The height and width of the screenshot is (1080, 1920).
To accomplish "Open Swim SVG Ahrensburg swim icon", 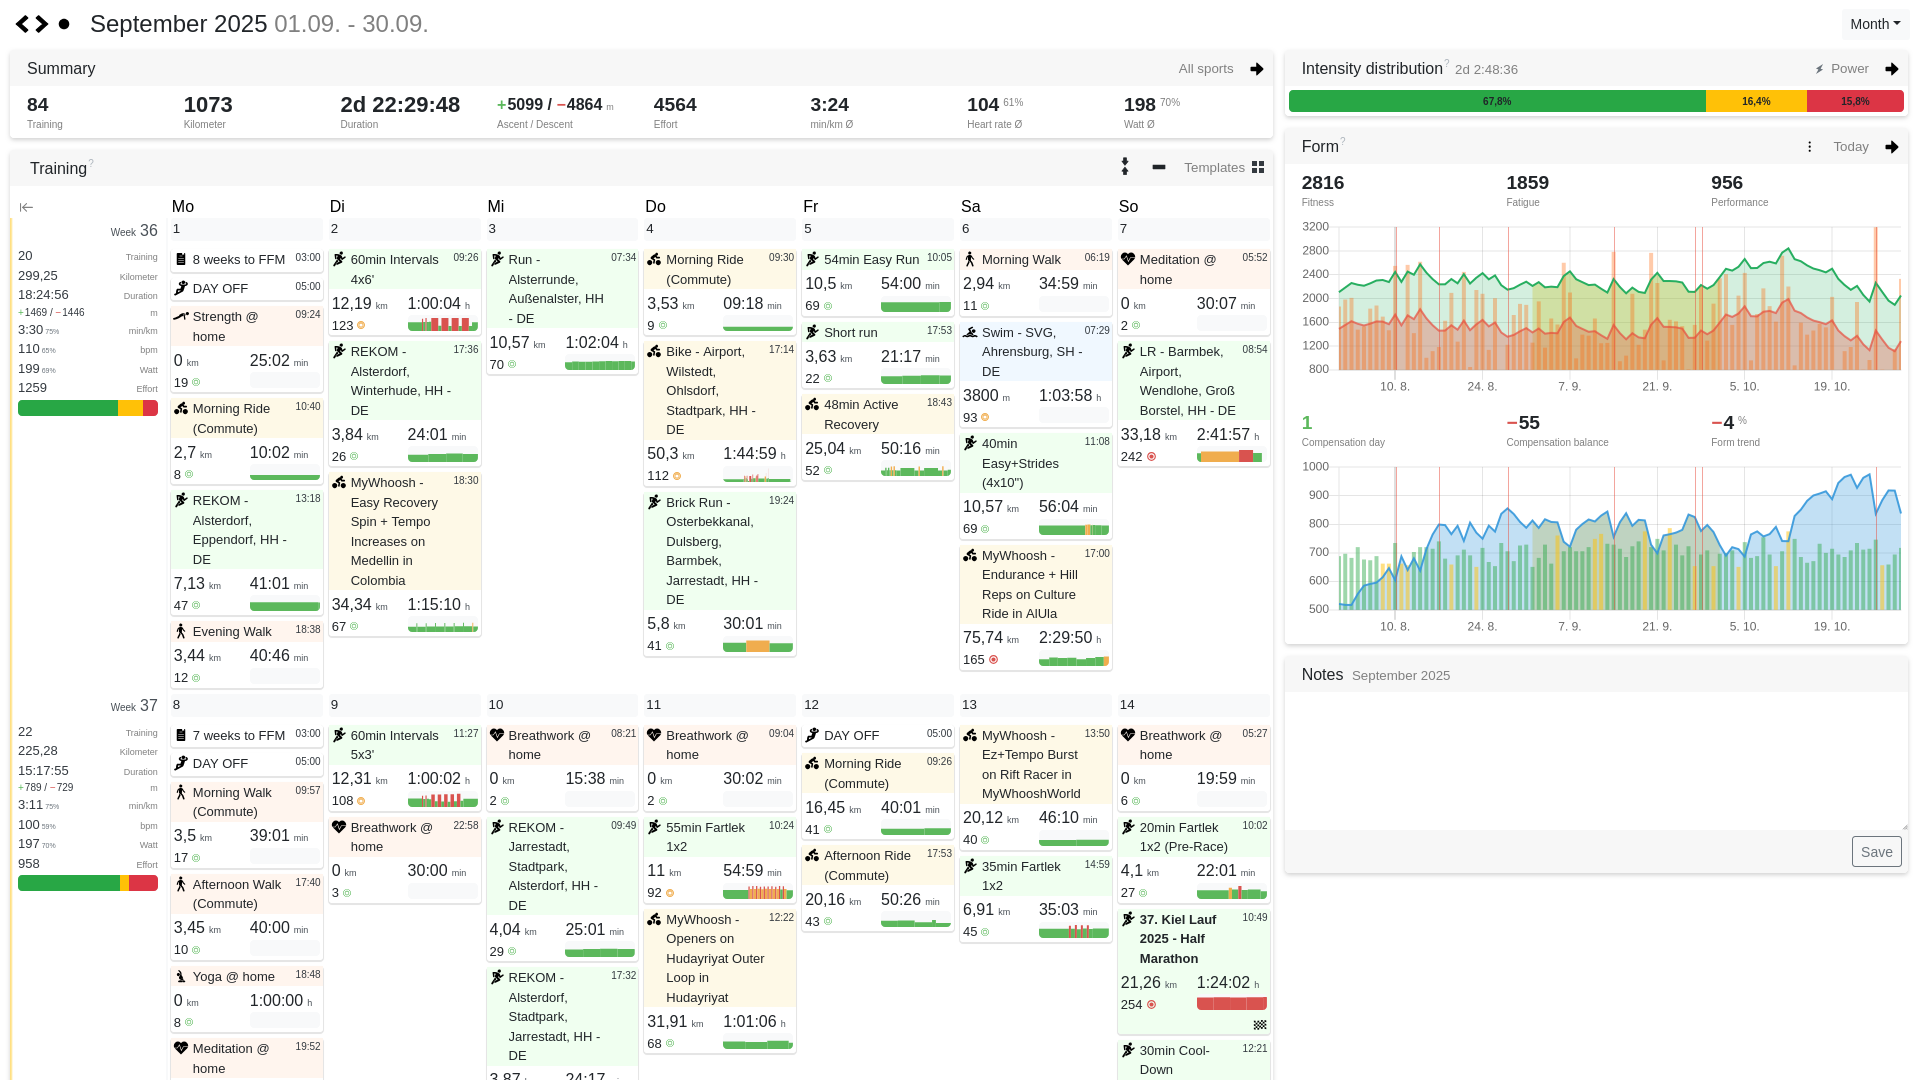I will pyautogui.click(x=970, y=333).
